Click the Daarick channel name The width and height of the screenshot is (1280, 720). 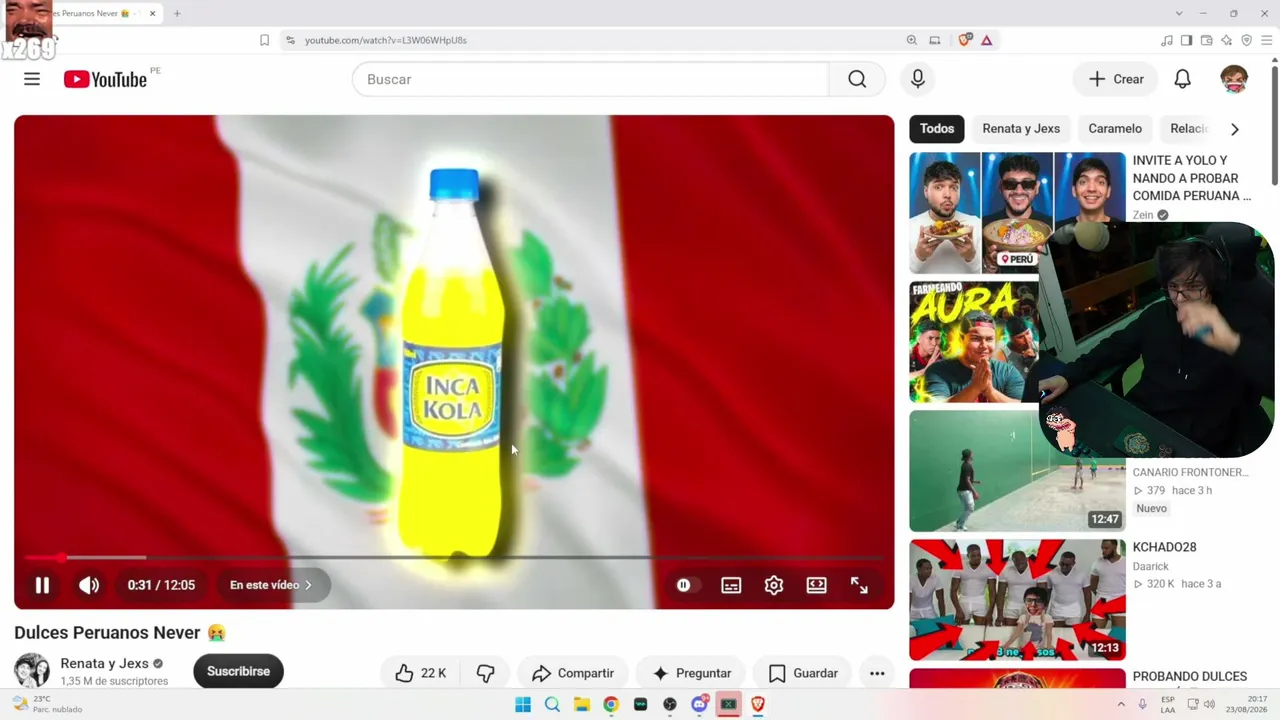(1151, 566)
